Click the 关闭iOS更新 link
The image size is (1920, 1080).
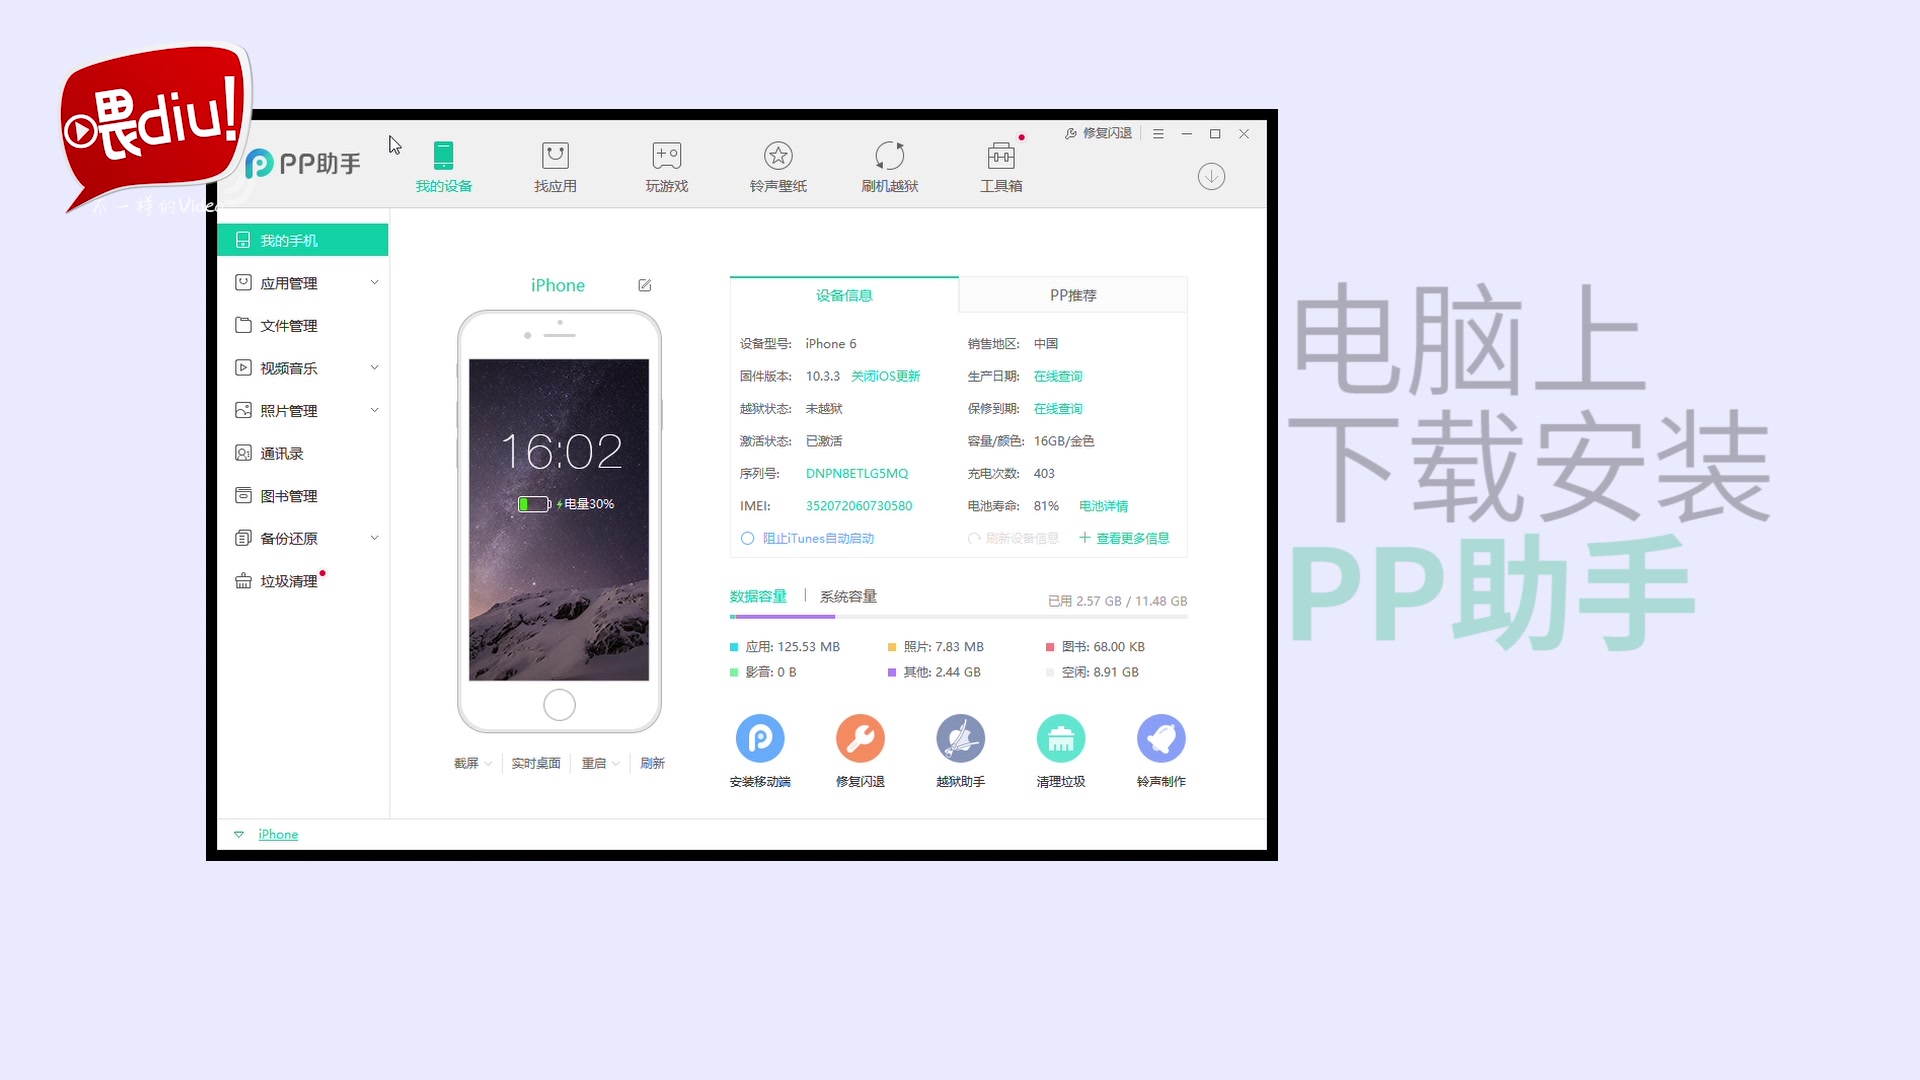coord(885,376)
